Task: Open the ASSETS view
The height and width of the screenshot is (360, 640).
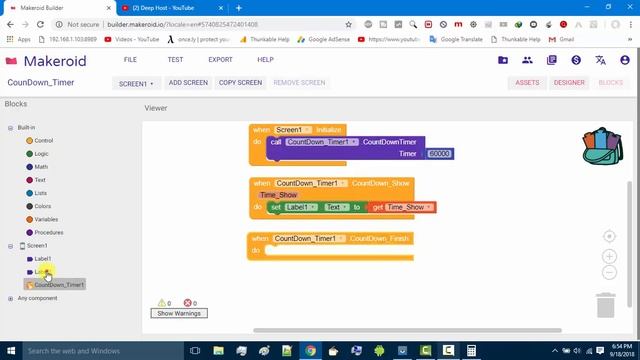Action: [x=527, y=82]
